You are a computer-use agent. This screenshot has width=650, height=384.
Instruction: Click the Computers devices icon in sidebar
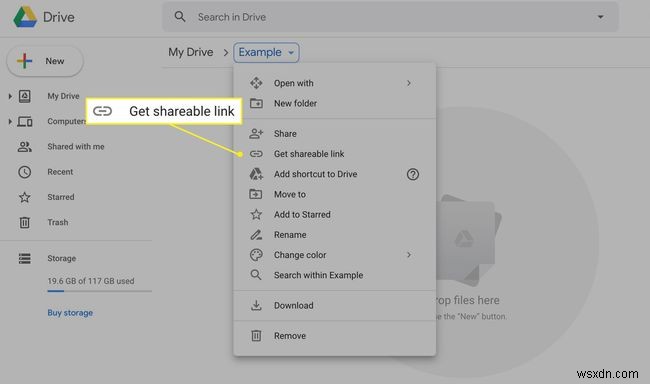(25, 122)
